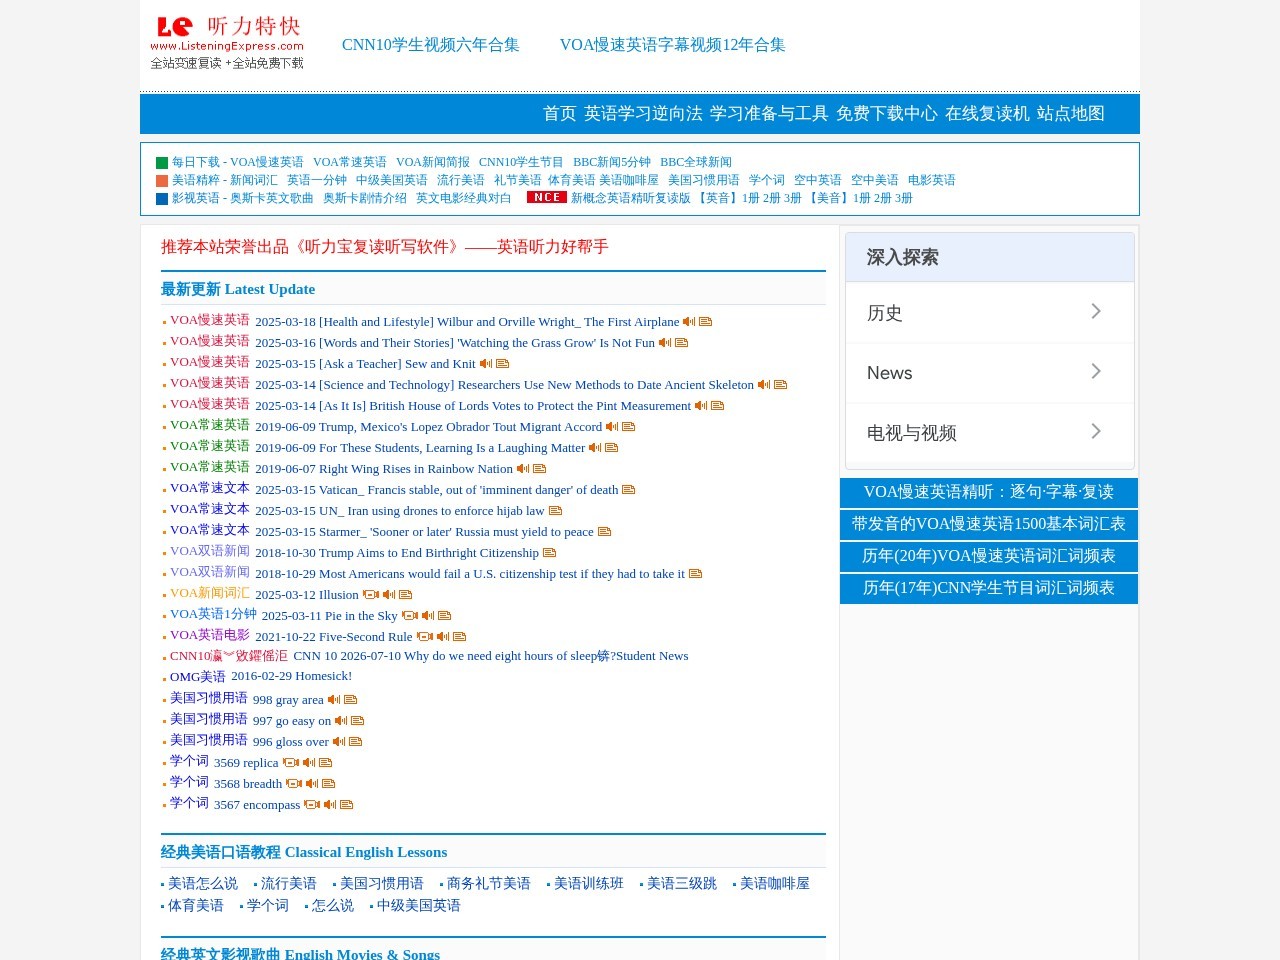
Task: Open 商务礼节美语 lesson link
Action: click(489, 884)
